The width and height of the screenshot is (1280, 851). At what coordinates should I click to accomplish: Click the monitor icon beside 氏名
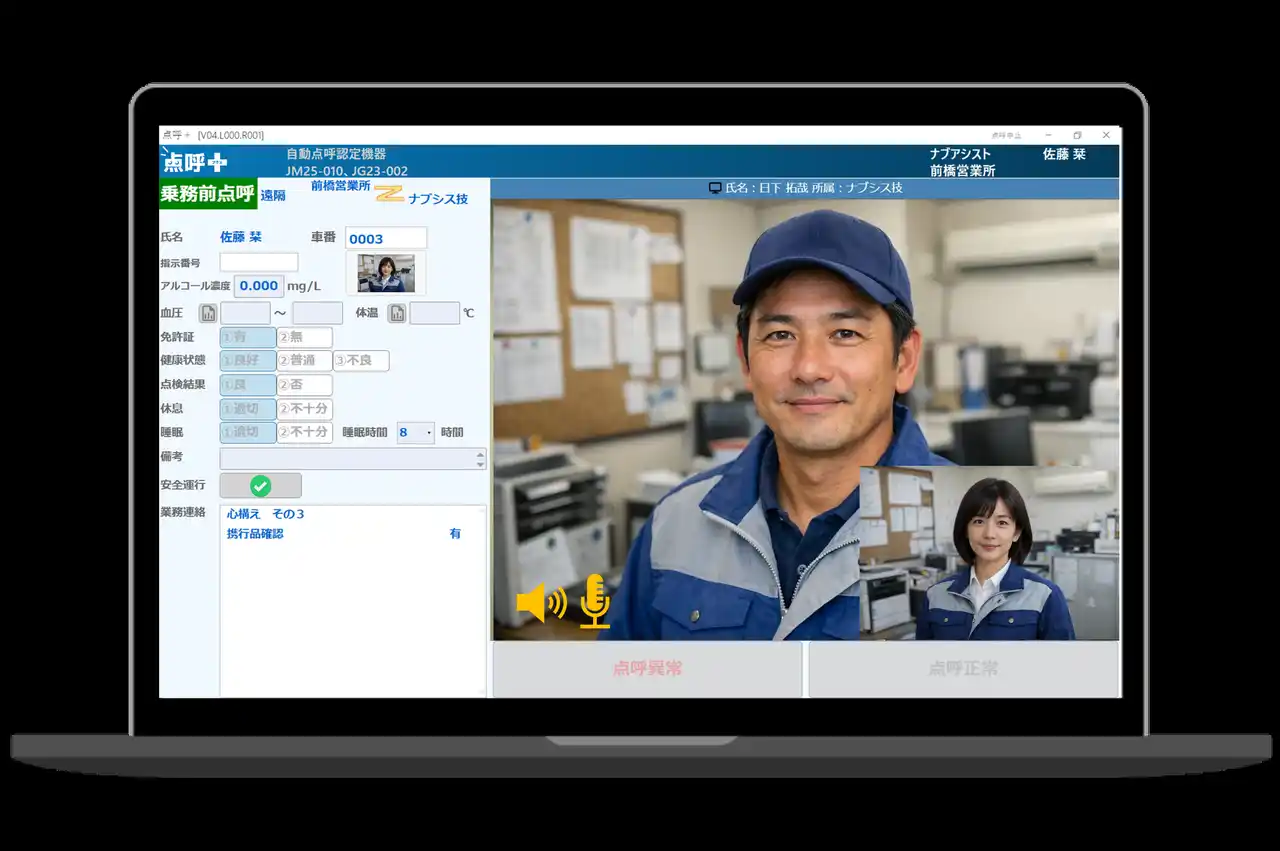point(715,188)
